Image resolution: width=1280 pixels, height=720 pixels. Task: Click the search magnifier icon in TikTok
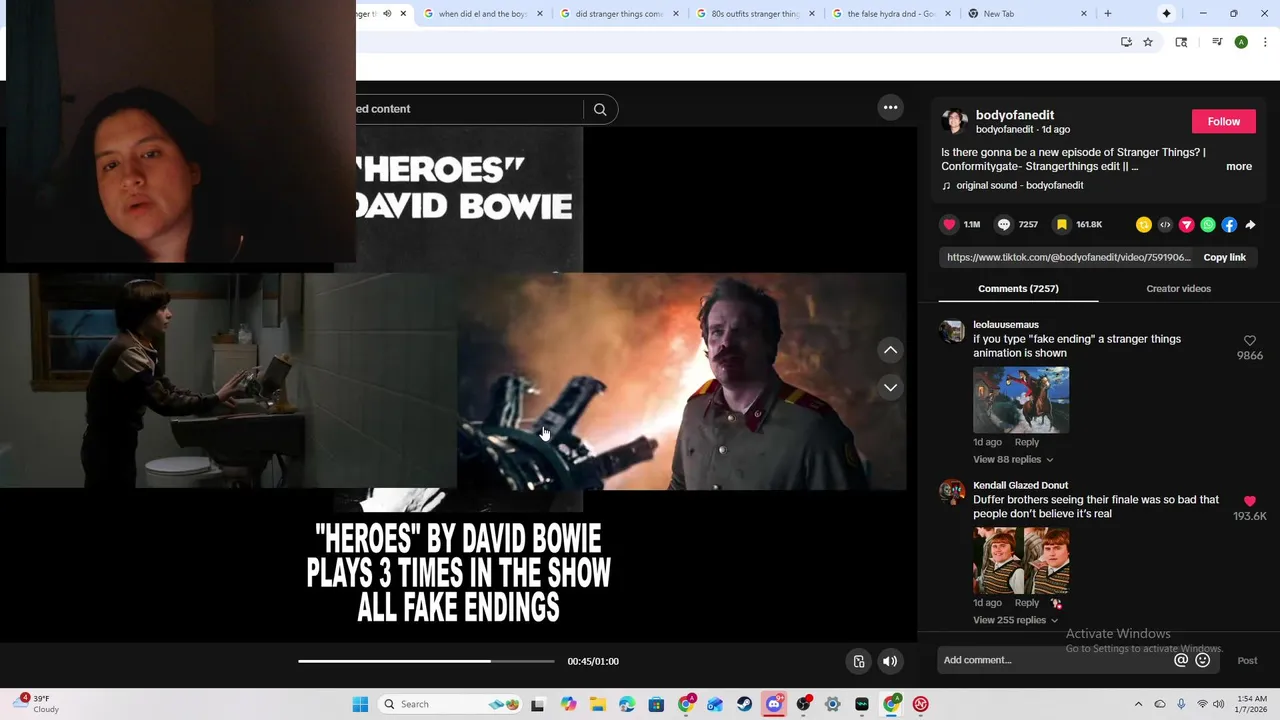[x=600, y=110]
